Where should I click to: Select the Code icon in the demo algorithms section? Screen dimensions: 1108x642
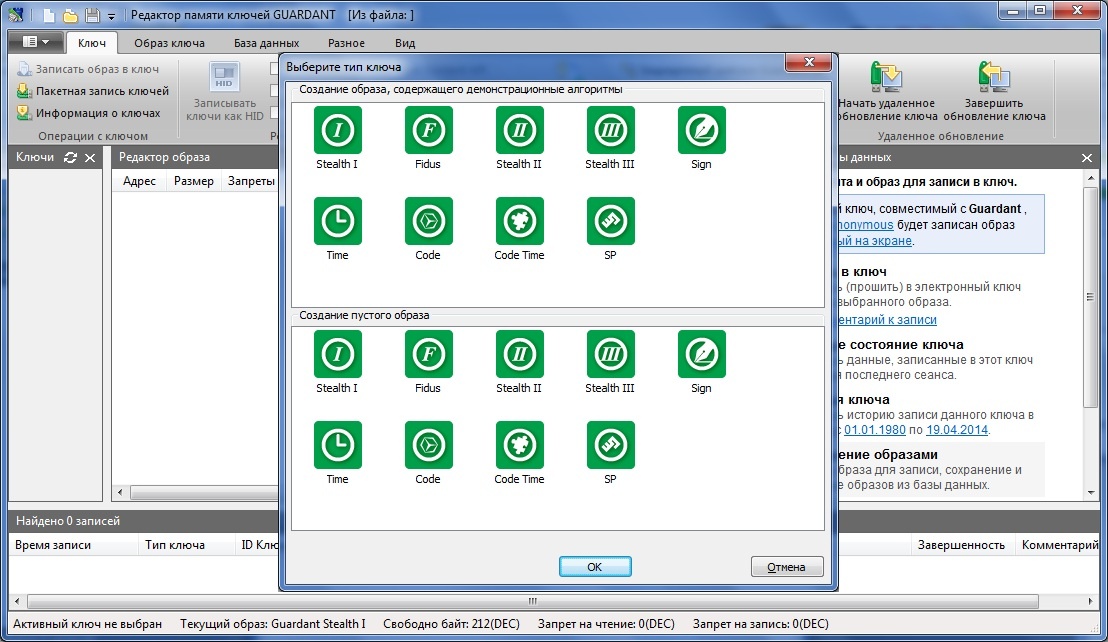428,222
